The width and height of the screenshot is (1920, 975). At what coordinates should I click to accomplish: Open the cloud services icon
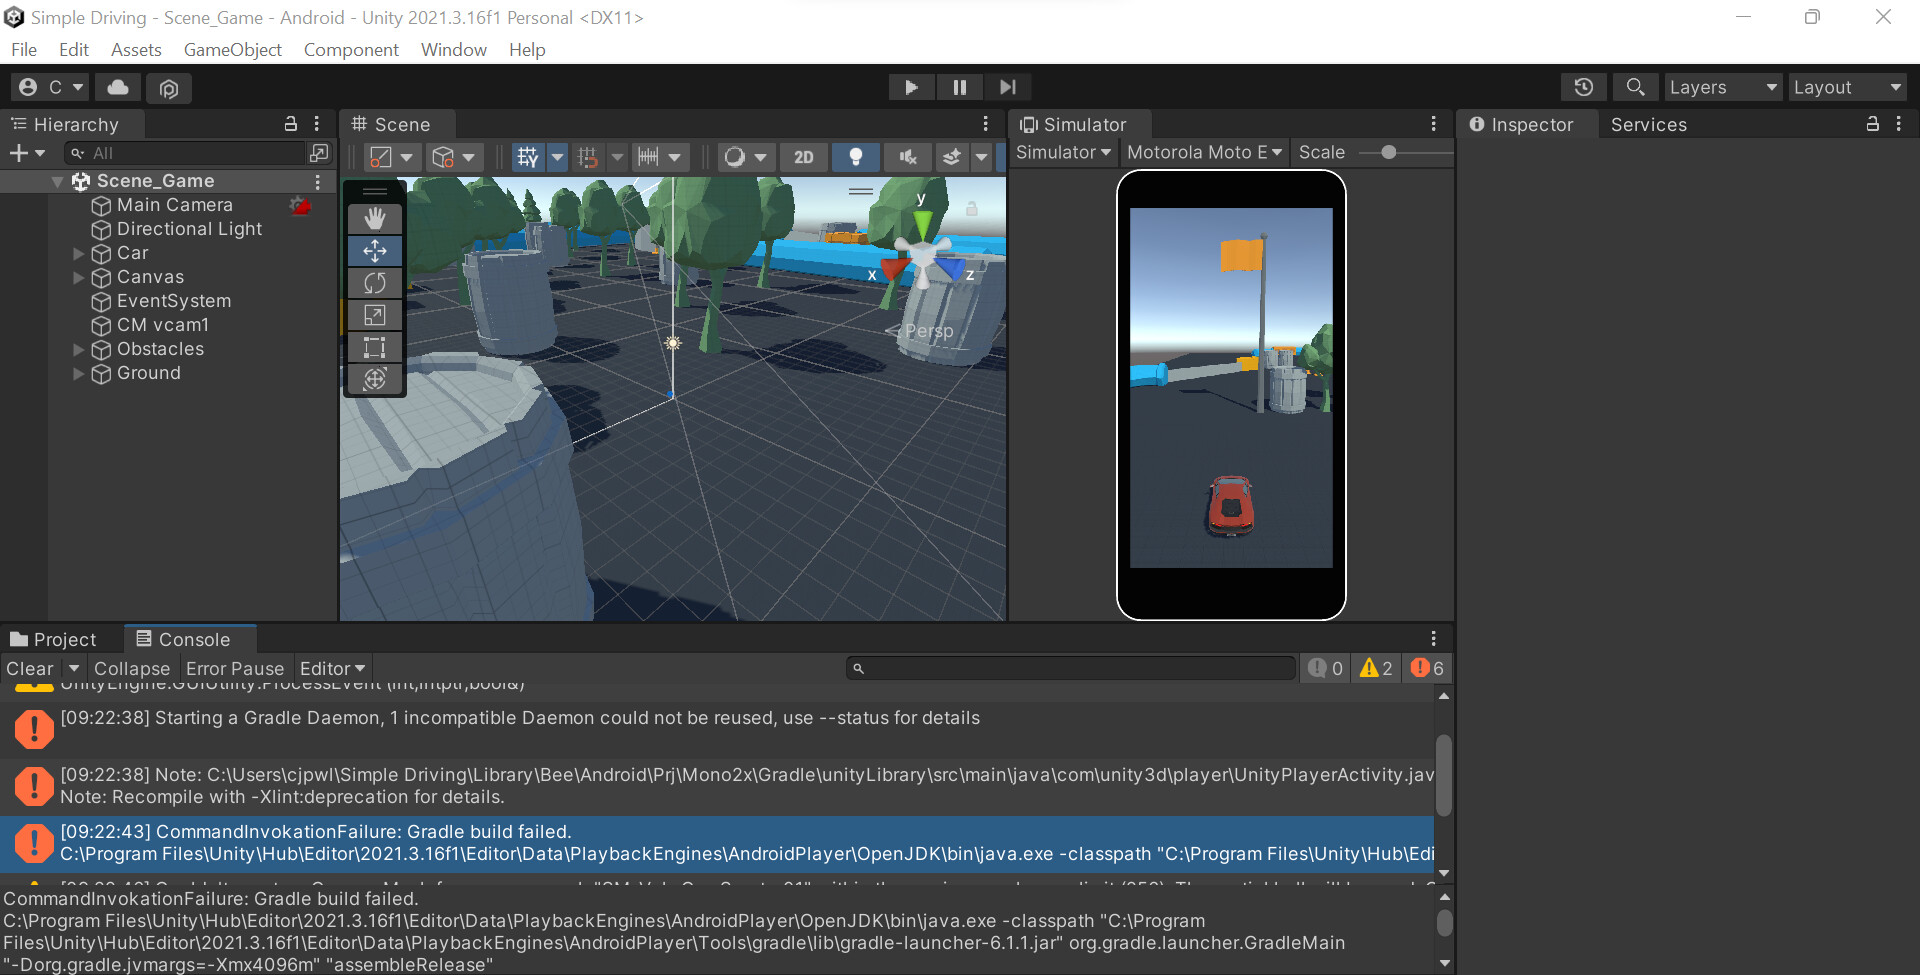point(118,88)
